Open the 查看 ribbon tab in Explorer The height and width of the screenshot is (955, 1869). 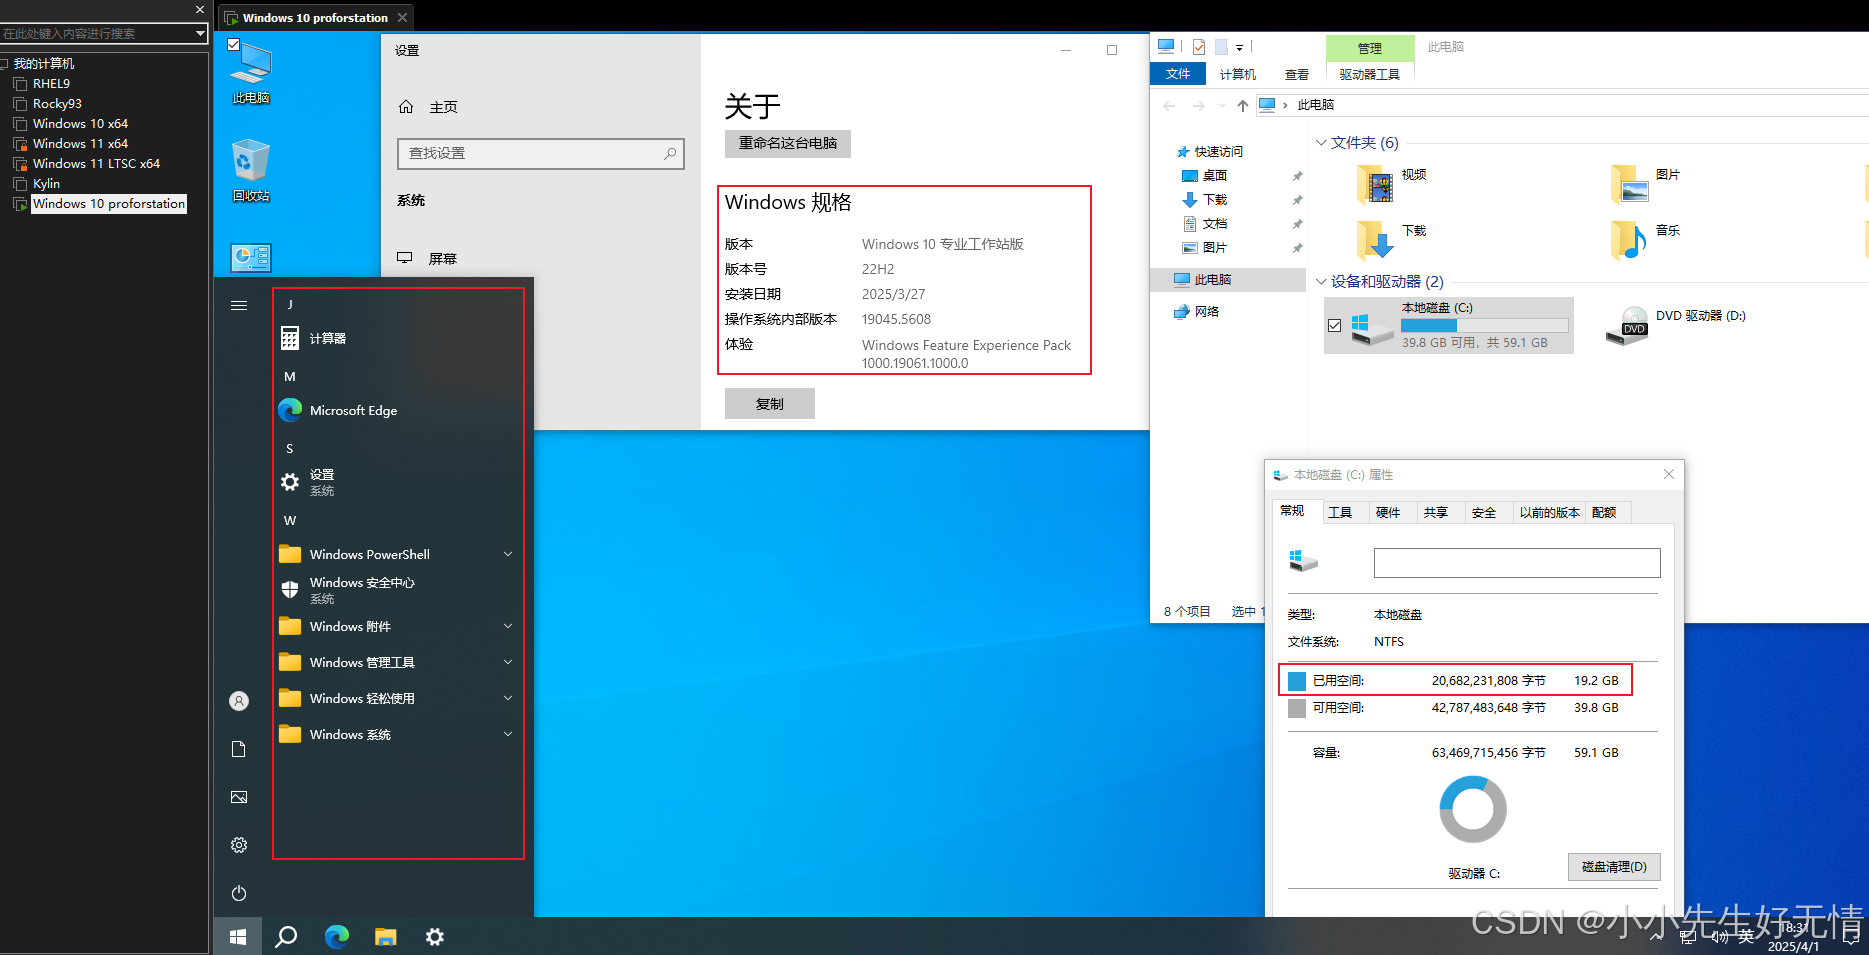(x=1296, y=73)
